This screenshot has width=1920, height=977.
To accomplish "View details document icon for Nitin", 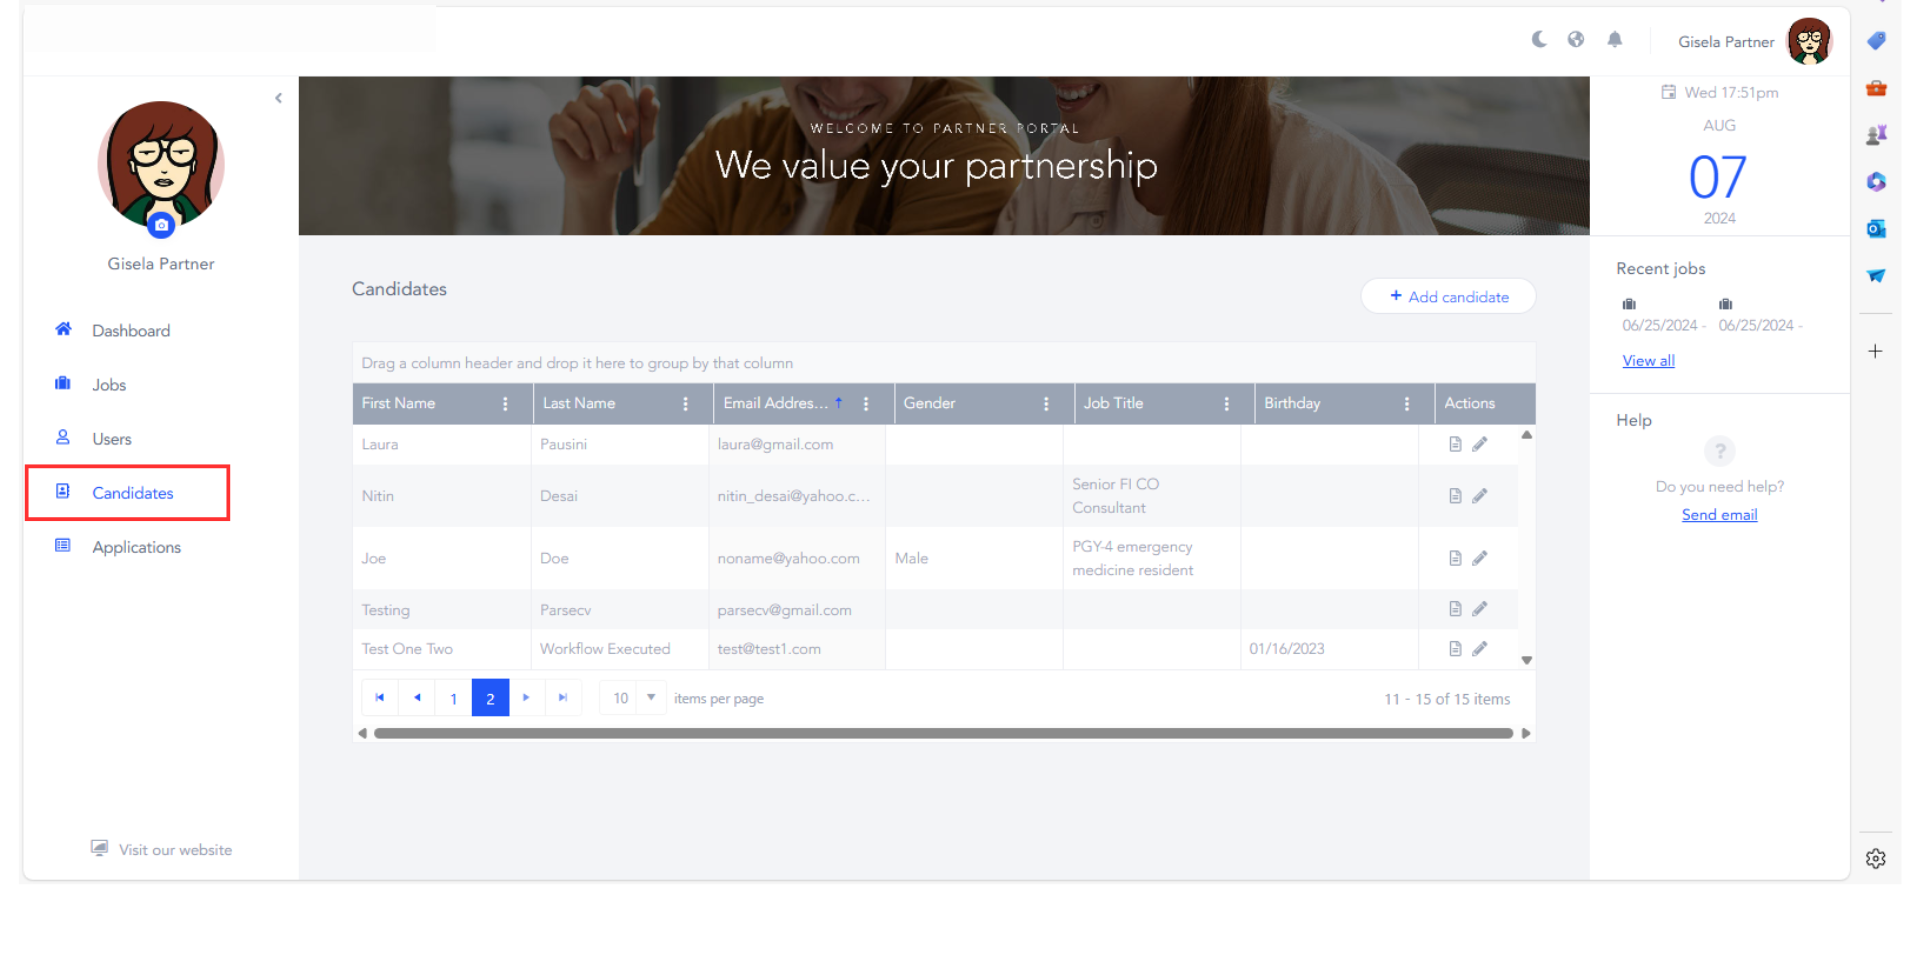I will pyautogui.click(x=1455, y=496).
